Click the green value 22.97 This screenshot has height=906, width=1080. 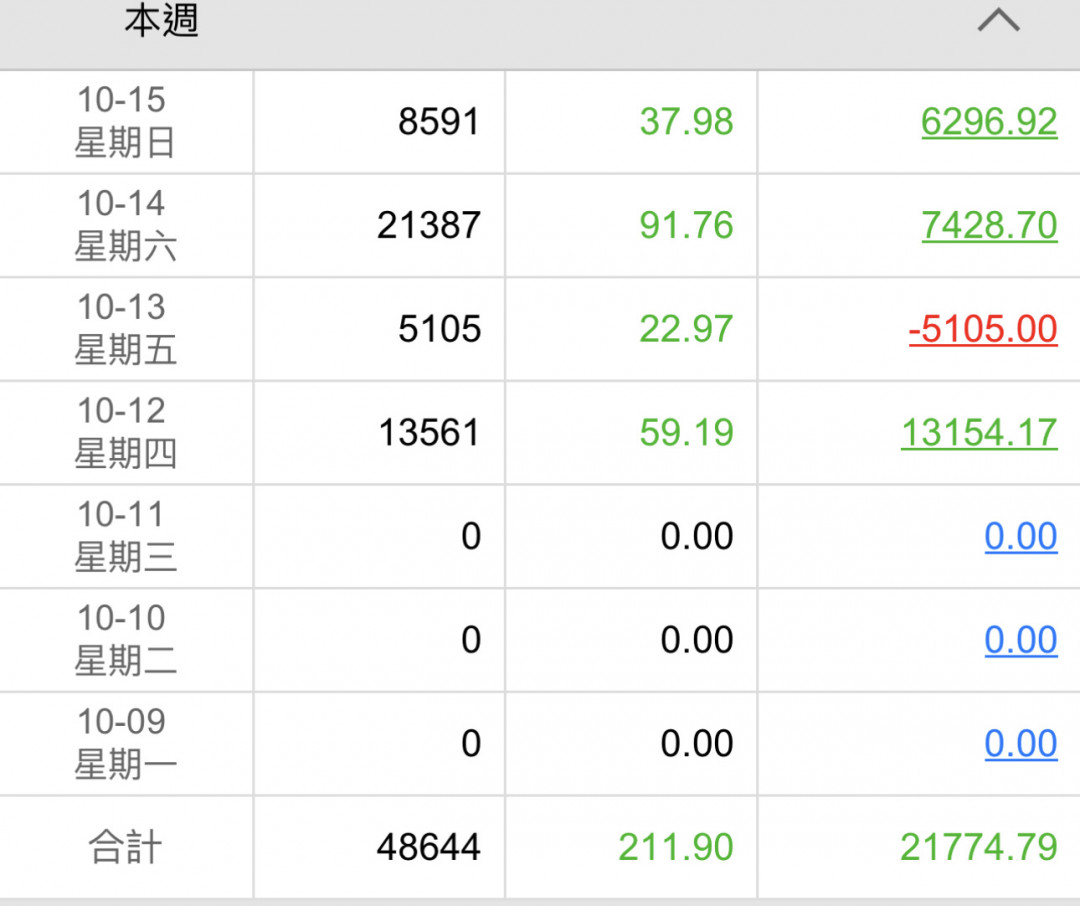[x=686, y=329]
